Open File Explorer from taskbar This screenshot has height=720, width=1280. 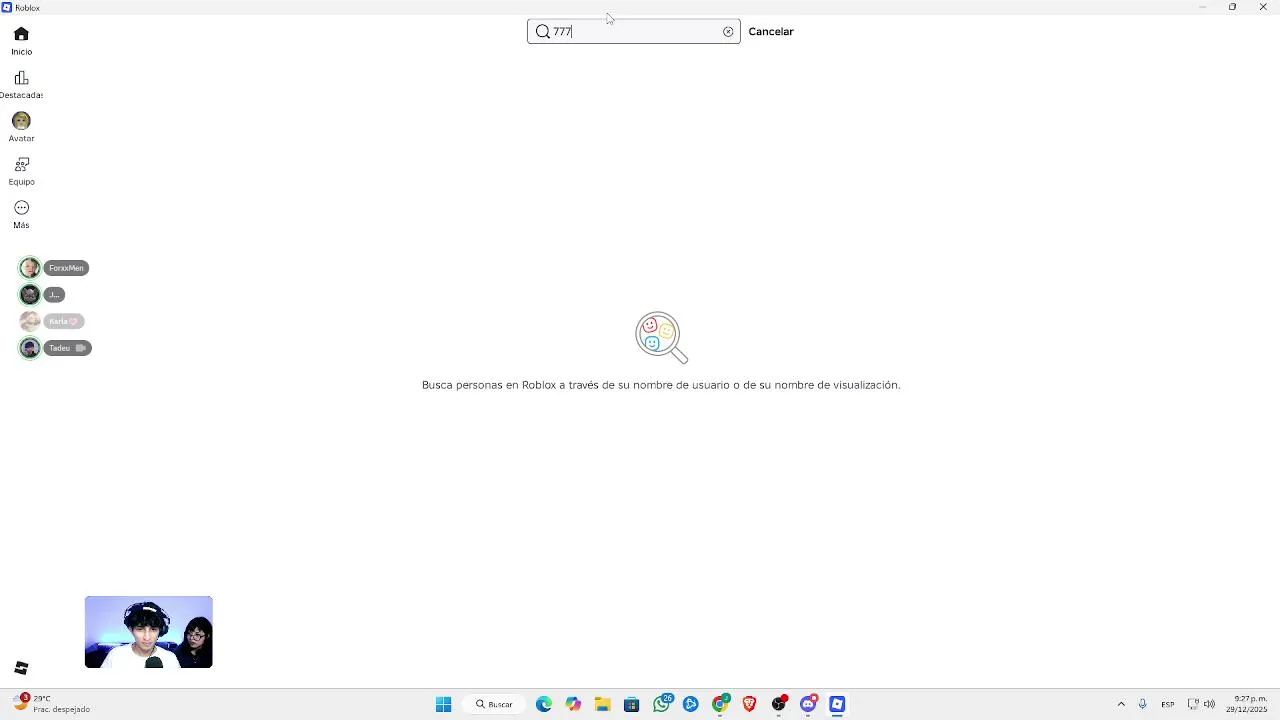[x=602, y=705]
